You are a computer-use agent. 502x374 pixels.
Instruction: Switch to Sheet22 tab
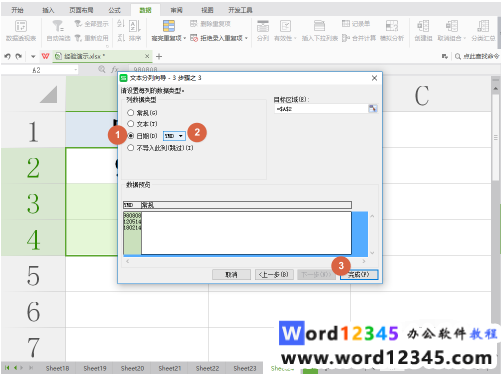click(x=207, y=368)
